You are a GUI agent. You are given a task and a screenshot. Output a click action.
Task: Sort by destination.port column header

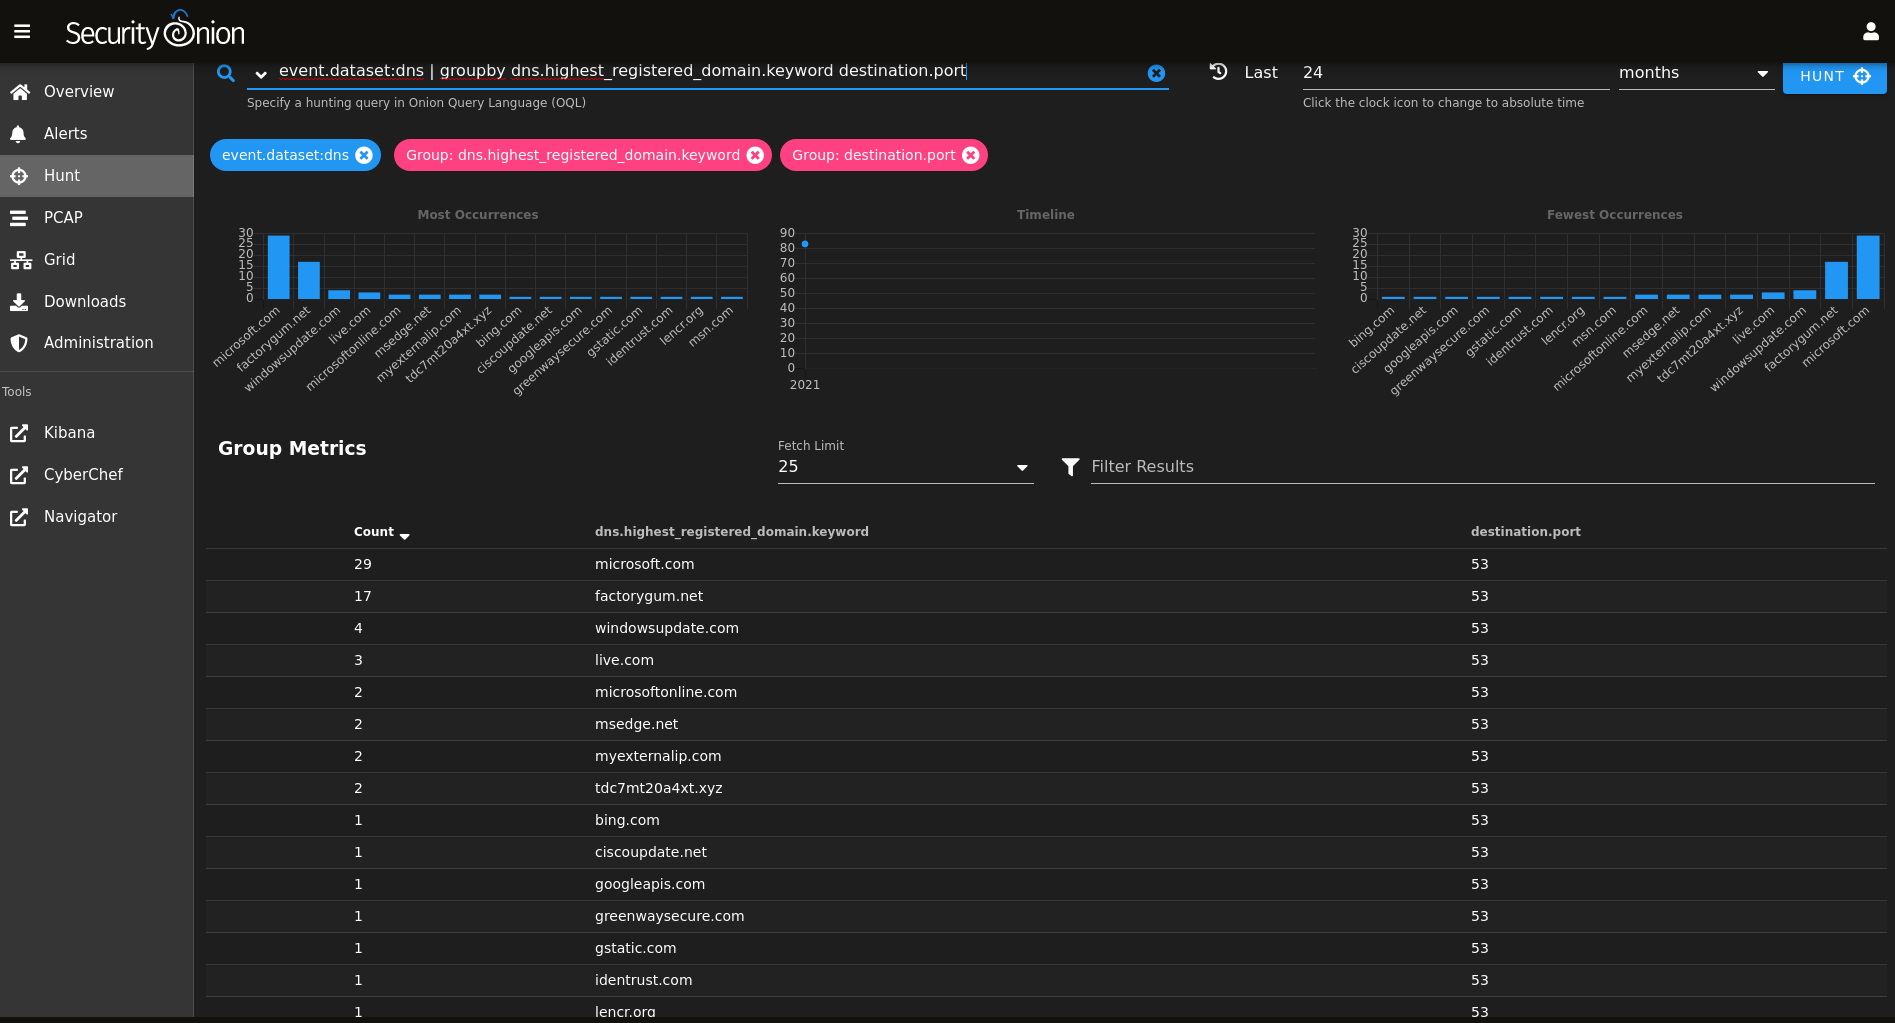click(x=1525, y=532)
